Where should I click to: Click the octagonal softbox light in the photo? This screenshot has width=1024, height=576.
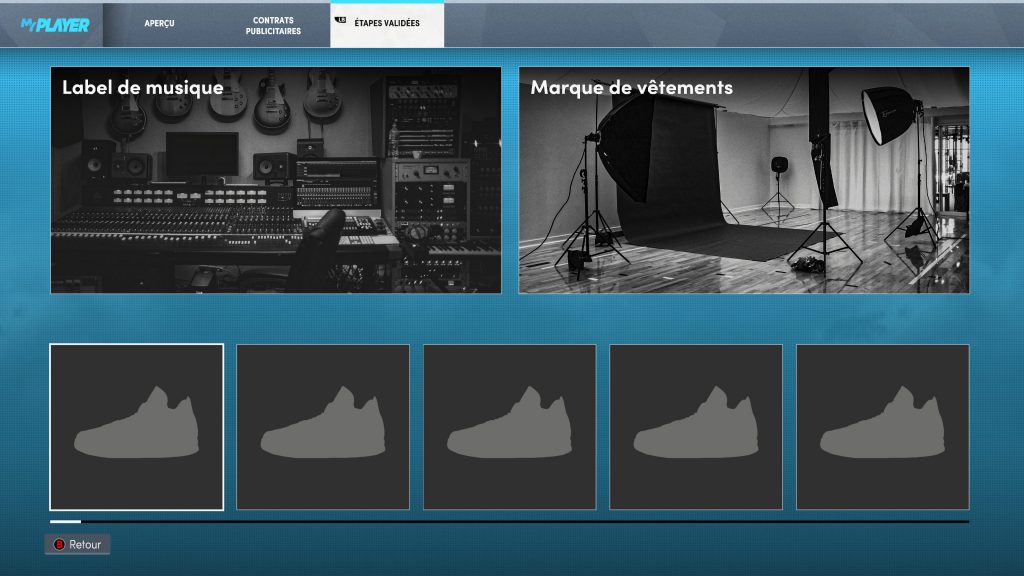click(x=888, y=115)
